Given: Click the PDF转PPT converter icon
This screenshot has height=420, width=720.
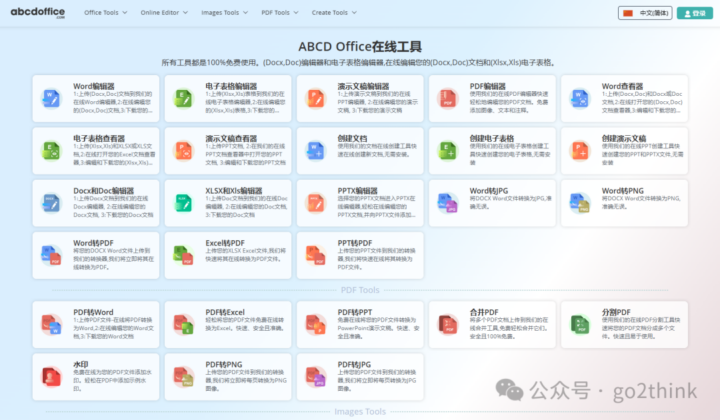Looking at the screenshot, I should [315, 324].
